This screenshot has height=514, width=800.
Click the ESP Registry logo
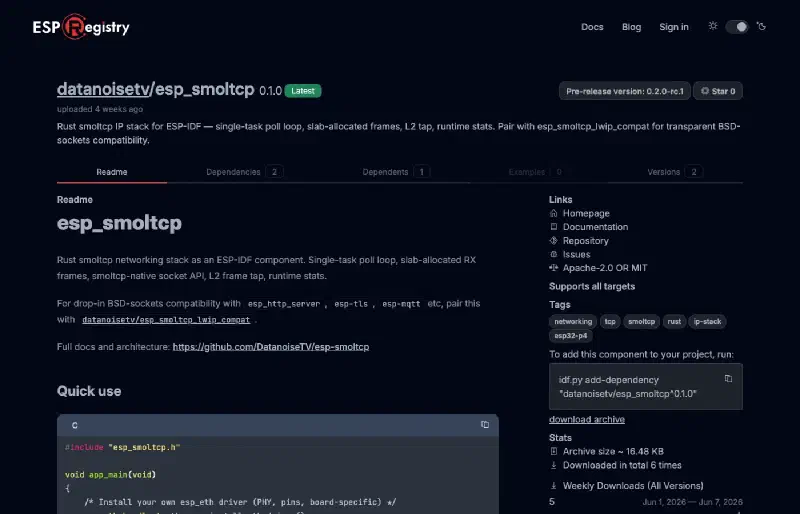click(x=81, y=27)
